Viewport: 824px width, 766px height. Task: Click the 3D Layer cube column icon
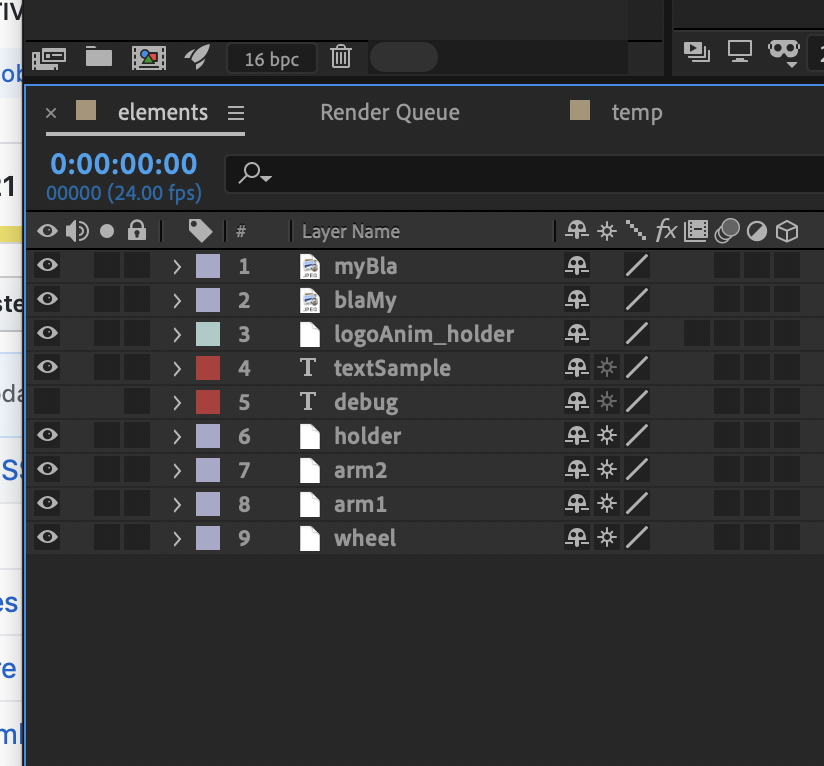coord(788,231)
